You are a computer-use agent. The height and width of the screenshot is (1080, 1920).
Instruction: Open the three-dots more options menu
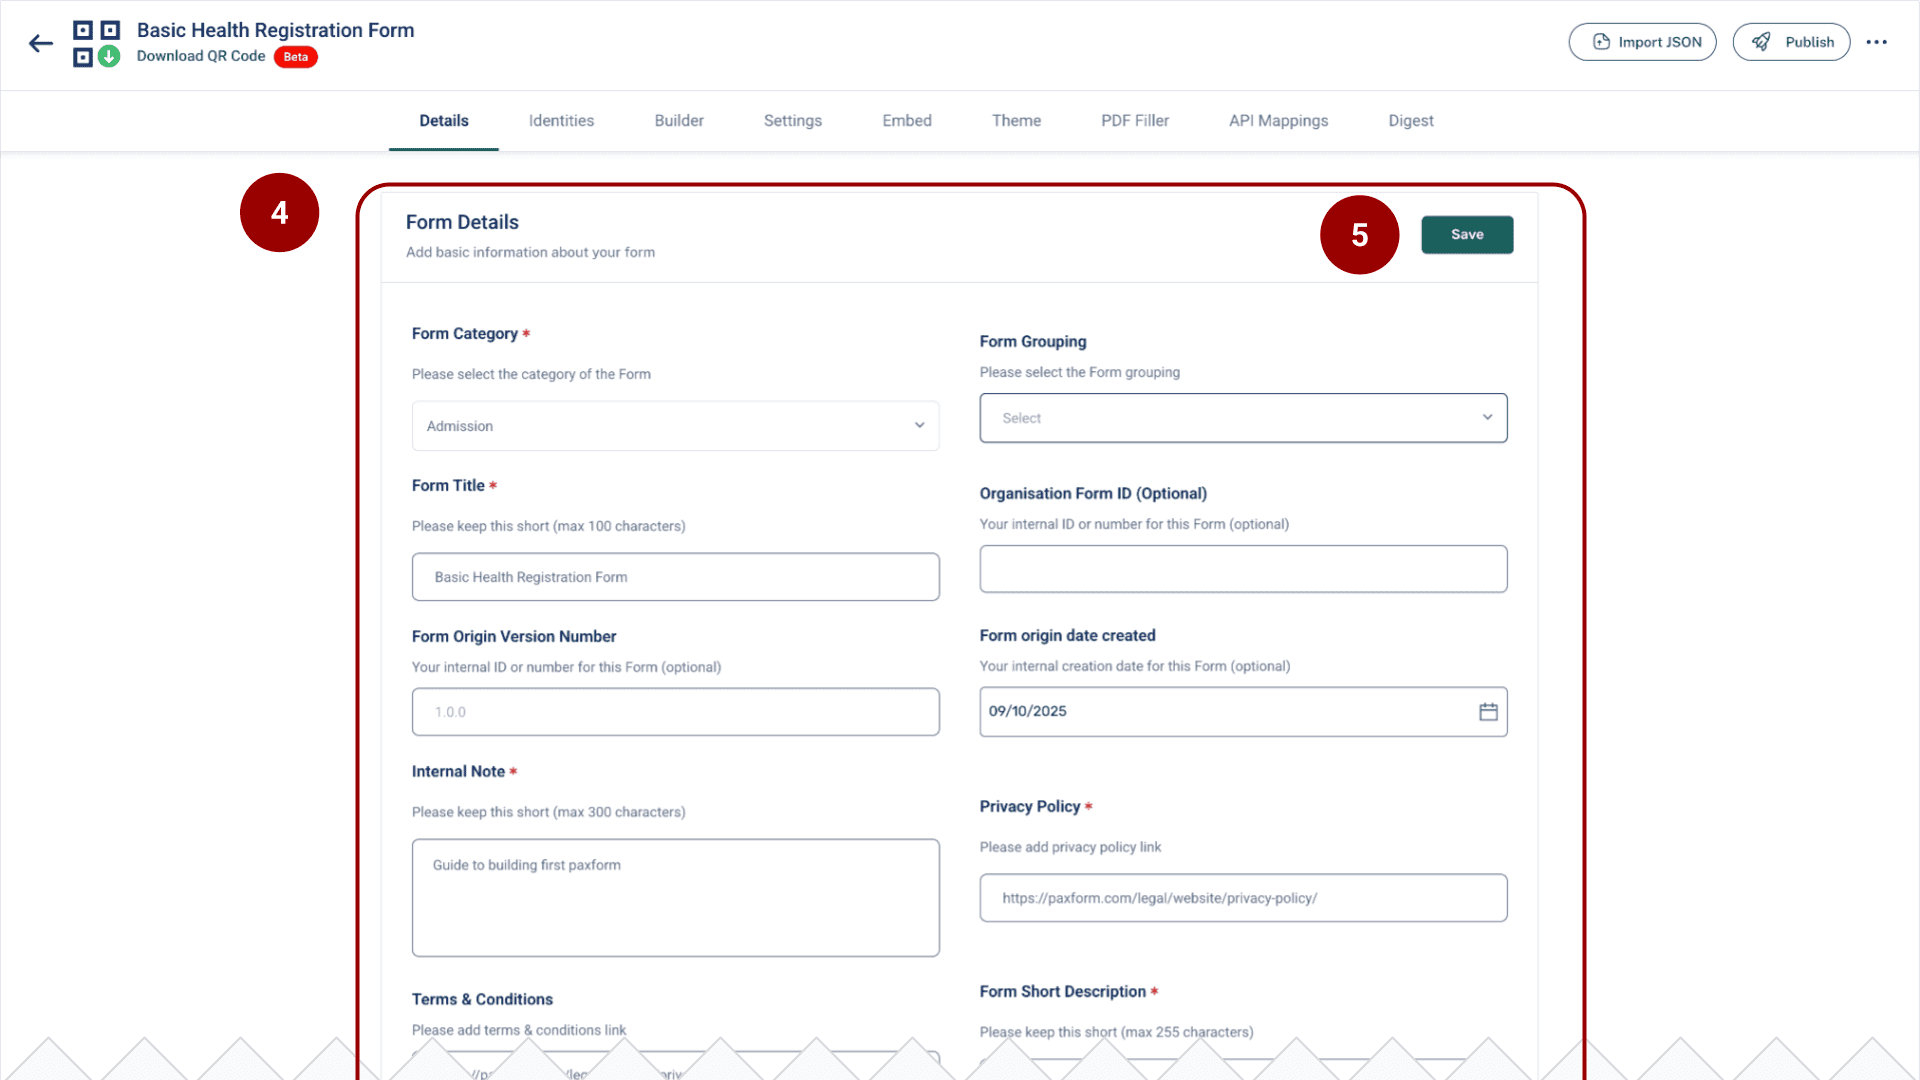tap(1876, 42)
